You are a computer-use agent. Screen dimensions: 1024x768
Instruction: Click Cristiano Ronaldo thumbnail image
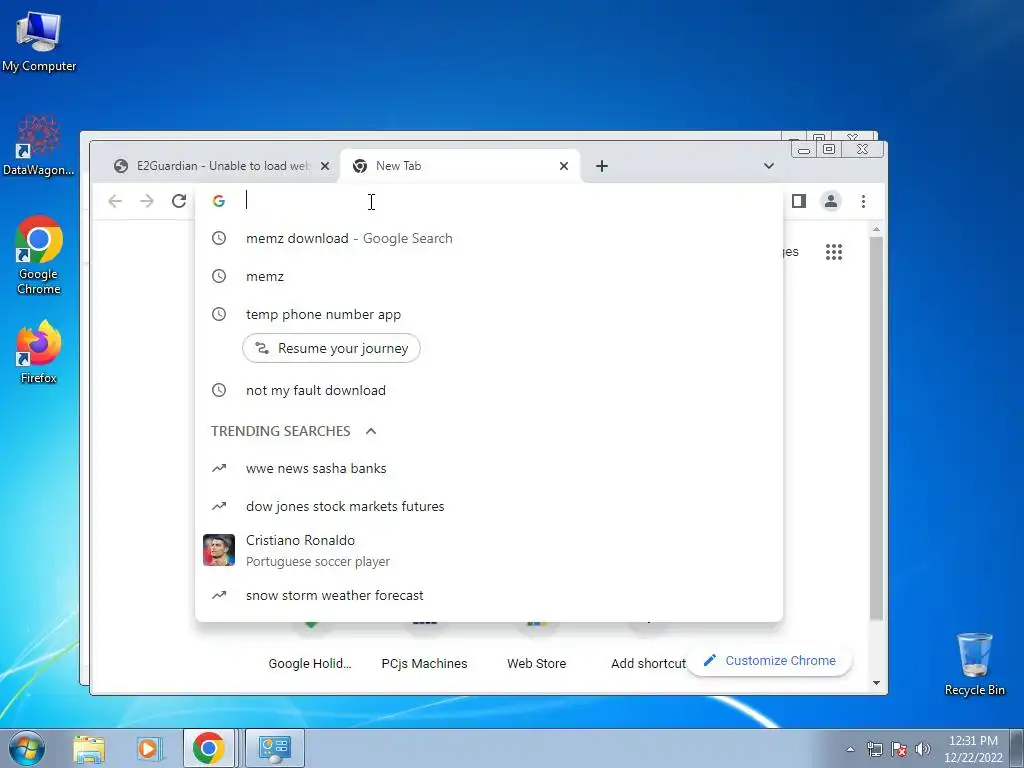219,550
